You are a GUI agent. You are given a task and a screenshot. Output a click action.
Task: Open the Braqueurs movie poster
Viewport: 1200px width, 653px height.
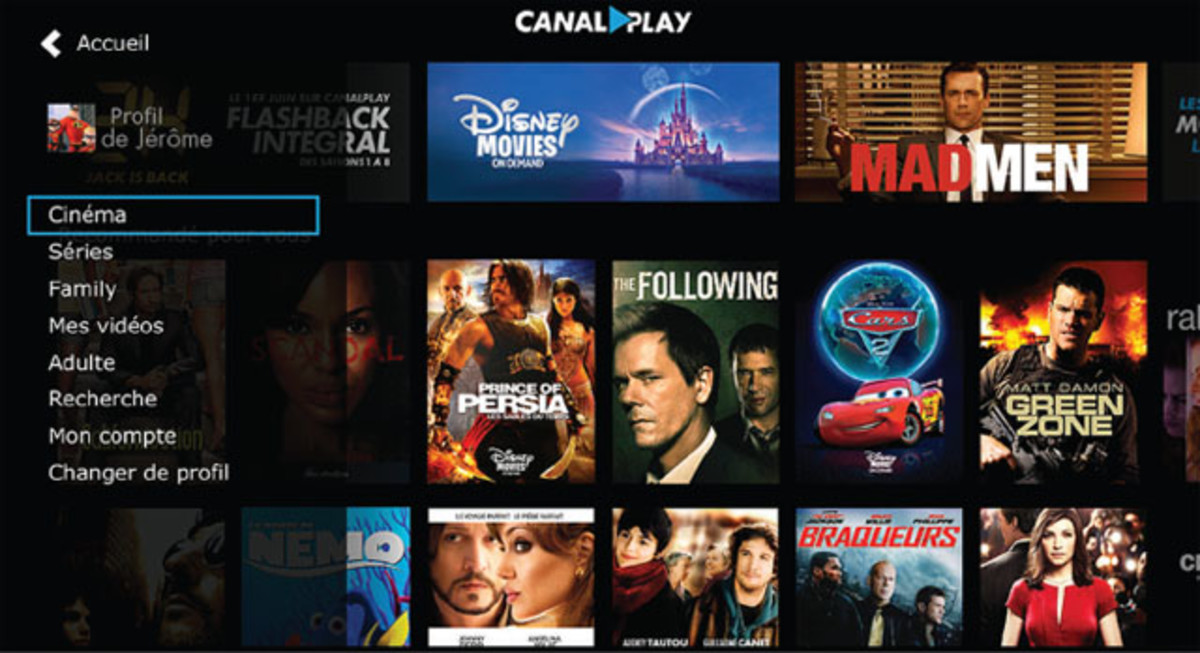(x=879, y=577)
